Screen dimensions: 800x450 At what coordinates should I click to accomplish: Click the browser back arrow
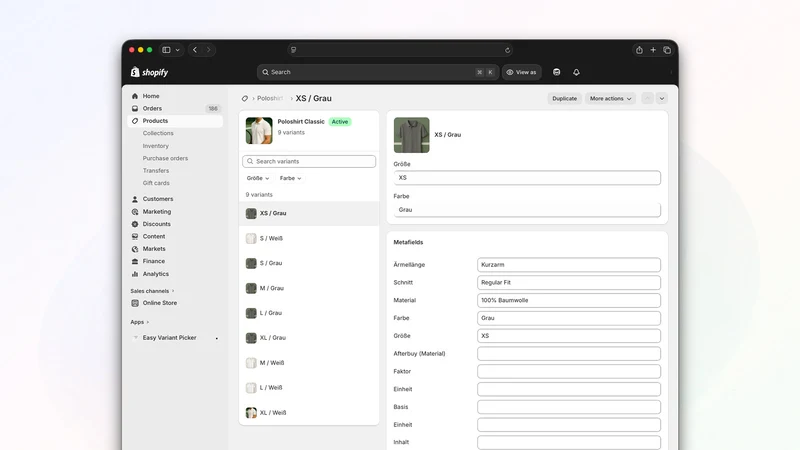point(195,50)
